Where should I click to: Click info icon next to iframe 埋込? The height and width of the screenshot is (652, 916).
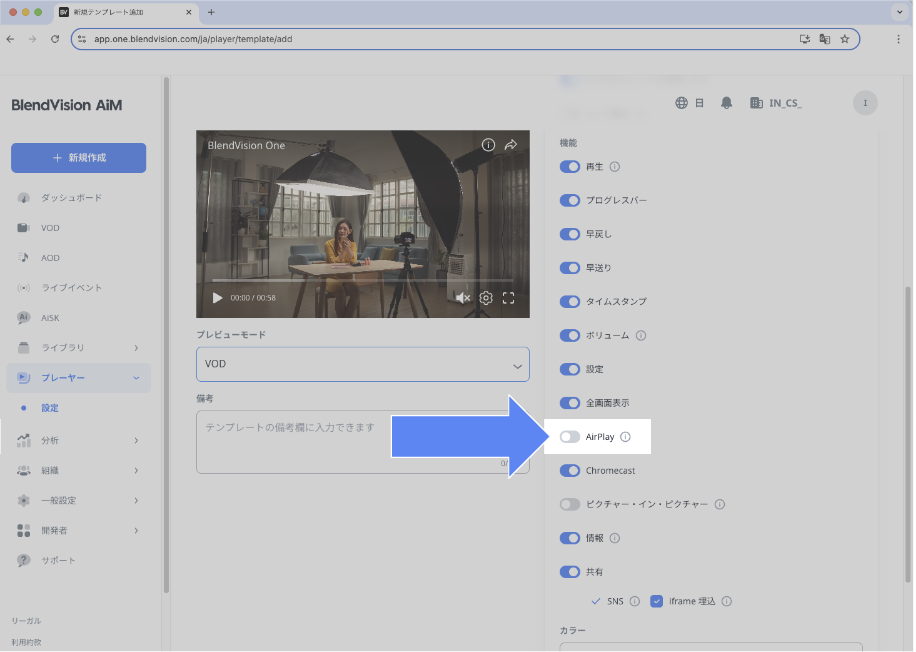point(727,601)
